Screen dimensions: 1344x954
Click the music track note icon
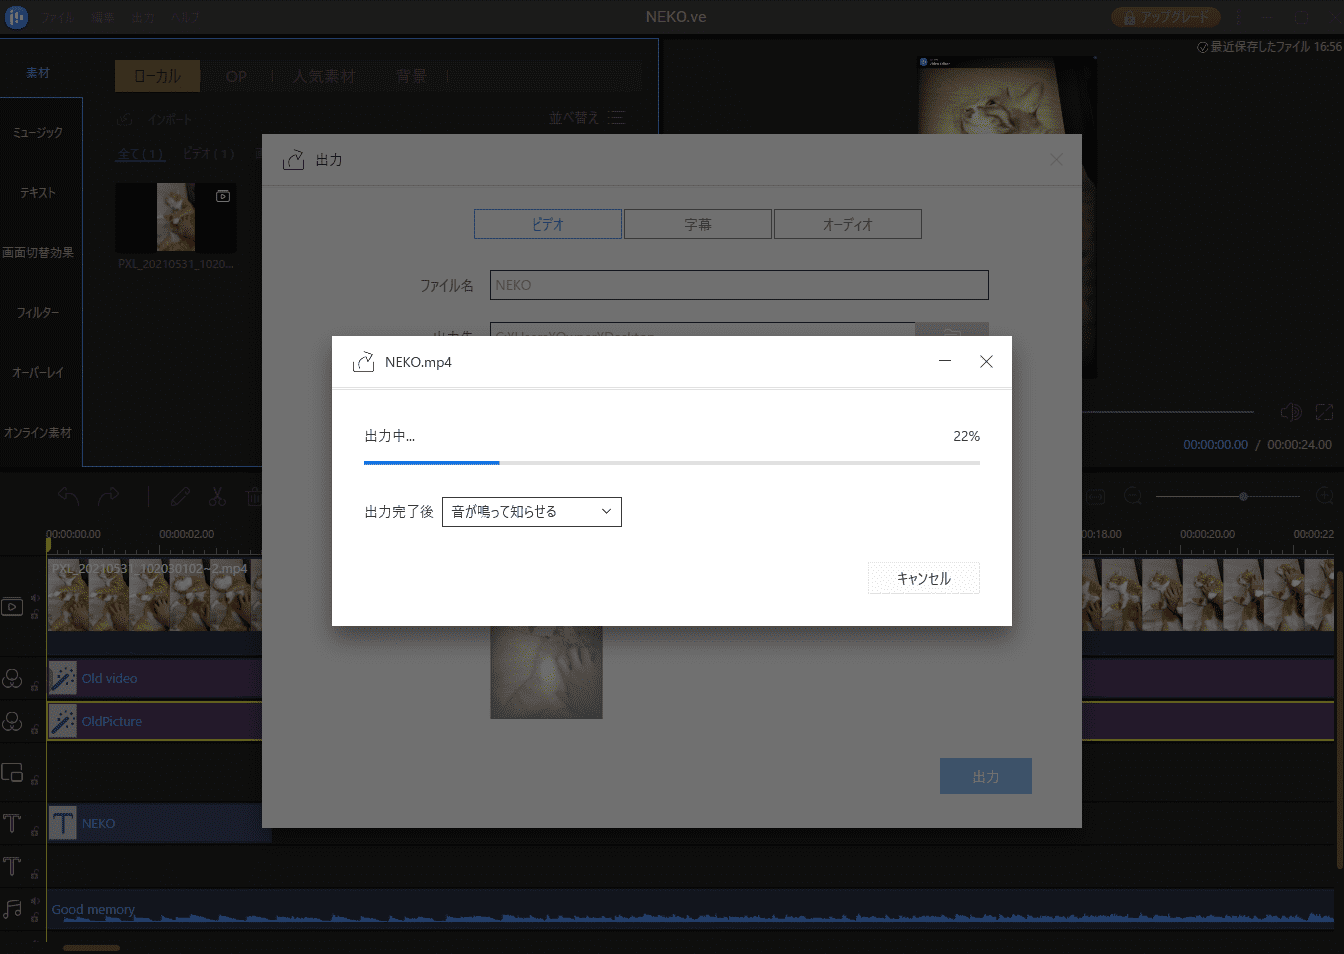[12, 909]
